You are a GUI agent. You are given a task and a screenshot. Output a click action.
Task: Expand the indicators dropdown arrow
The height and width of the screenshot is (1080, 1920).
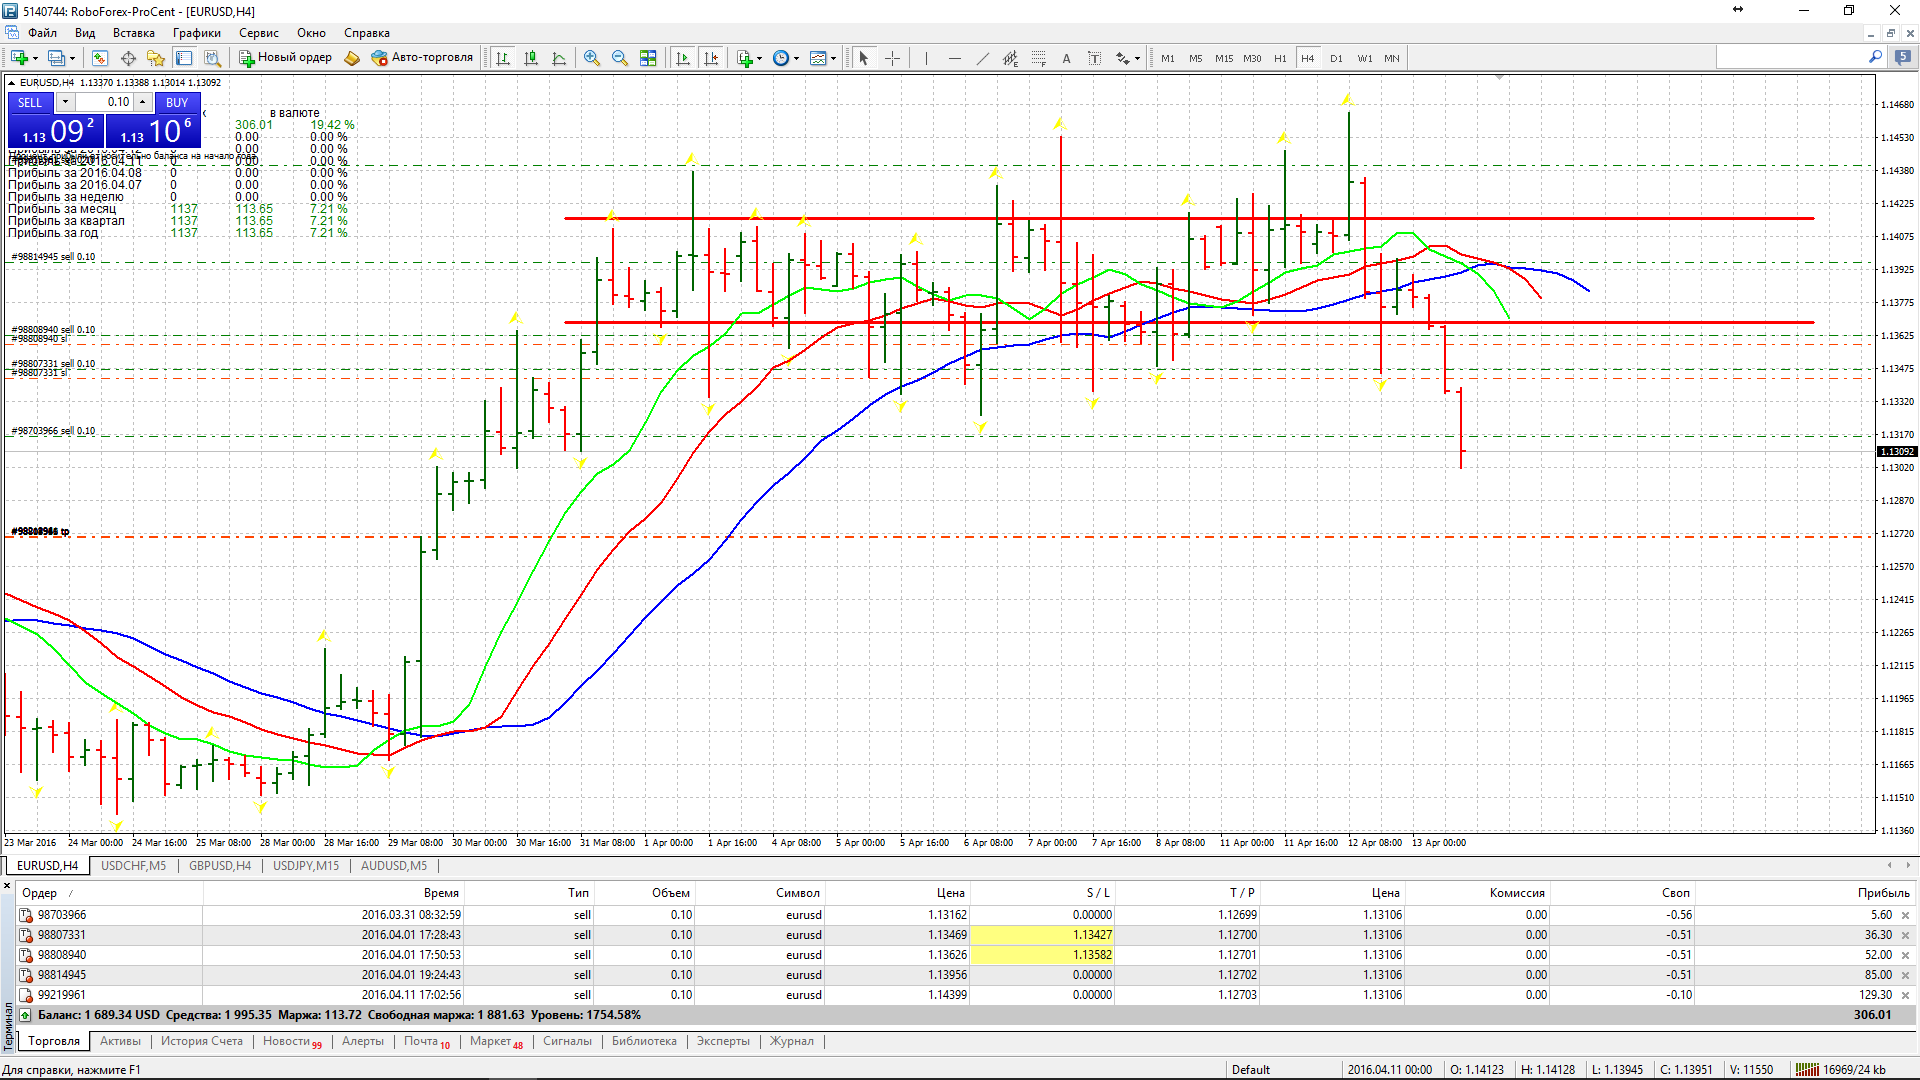760,58
